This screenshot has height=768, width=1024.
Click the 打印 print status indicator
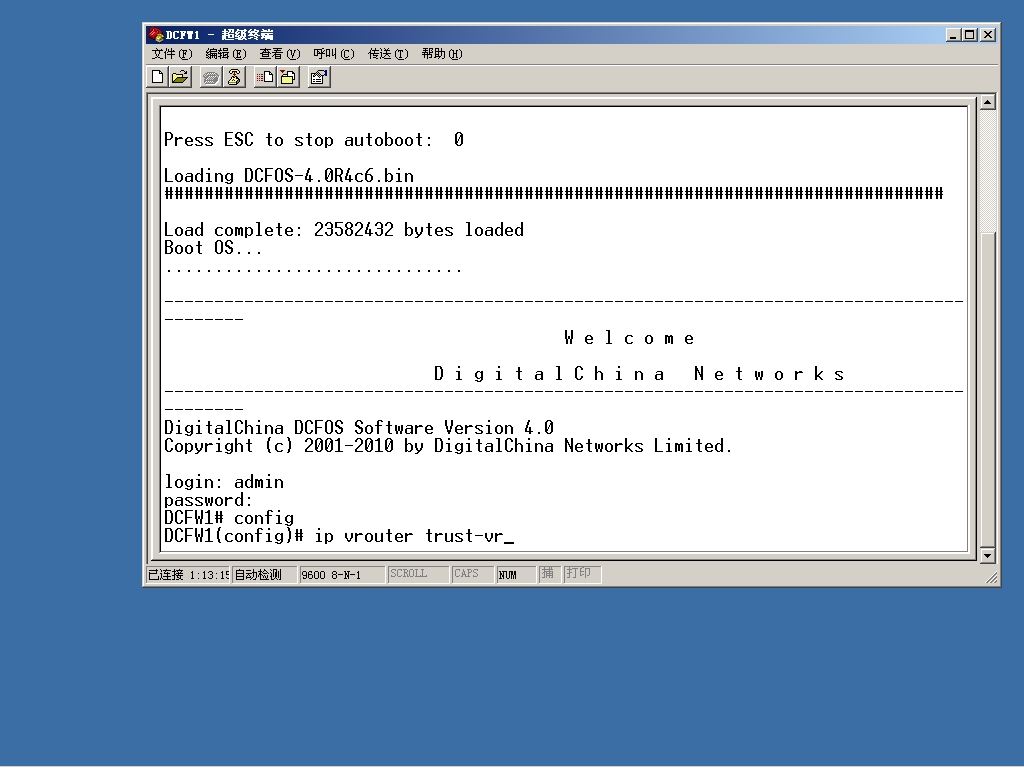click(x=582, y=574)
